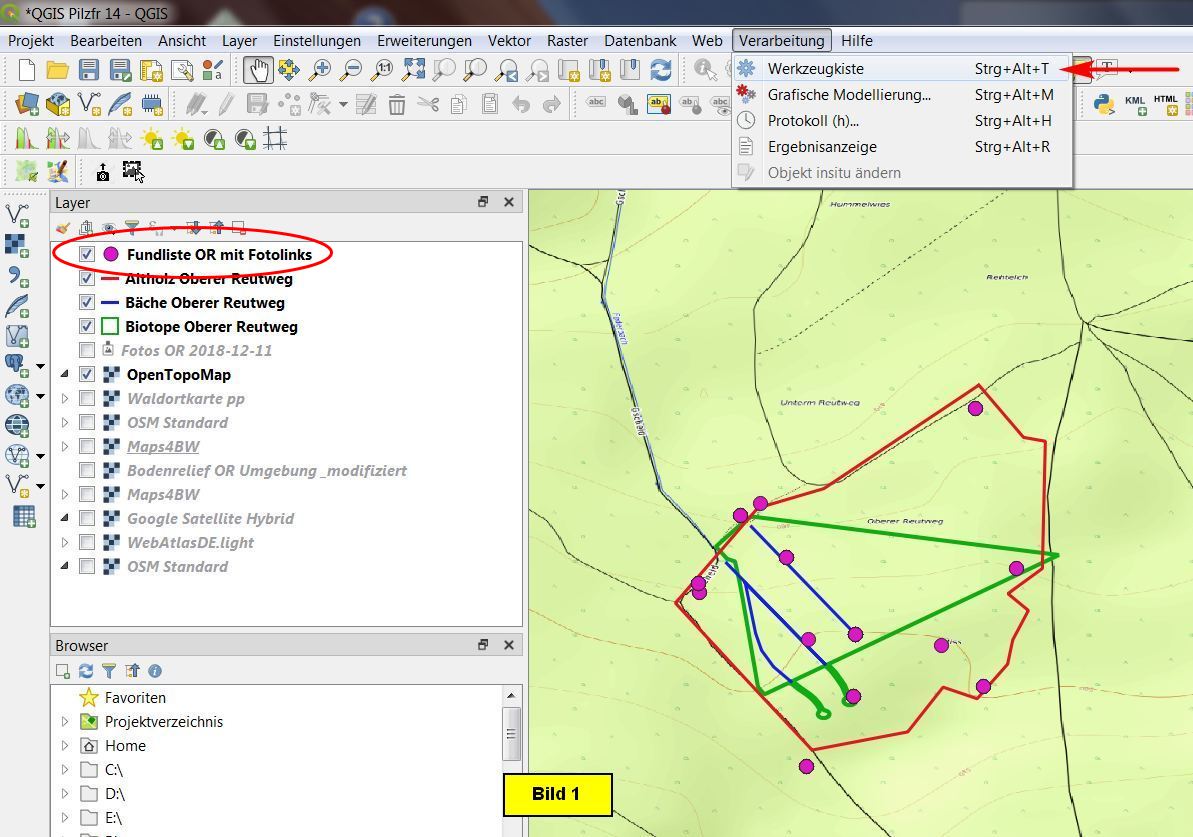Click Zoom Full extent icon
The width and height of the screenshot is (1193, 837).
pyautogui.click(x=413, y=69)
